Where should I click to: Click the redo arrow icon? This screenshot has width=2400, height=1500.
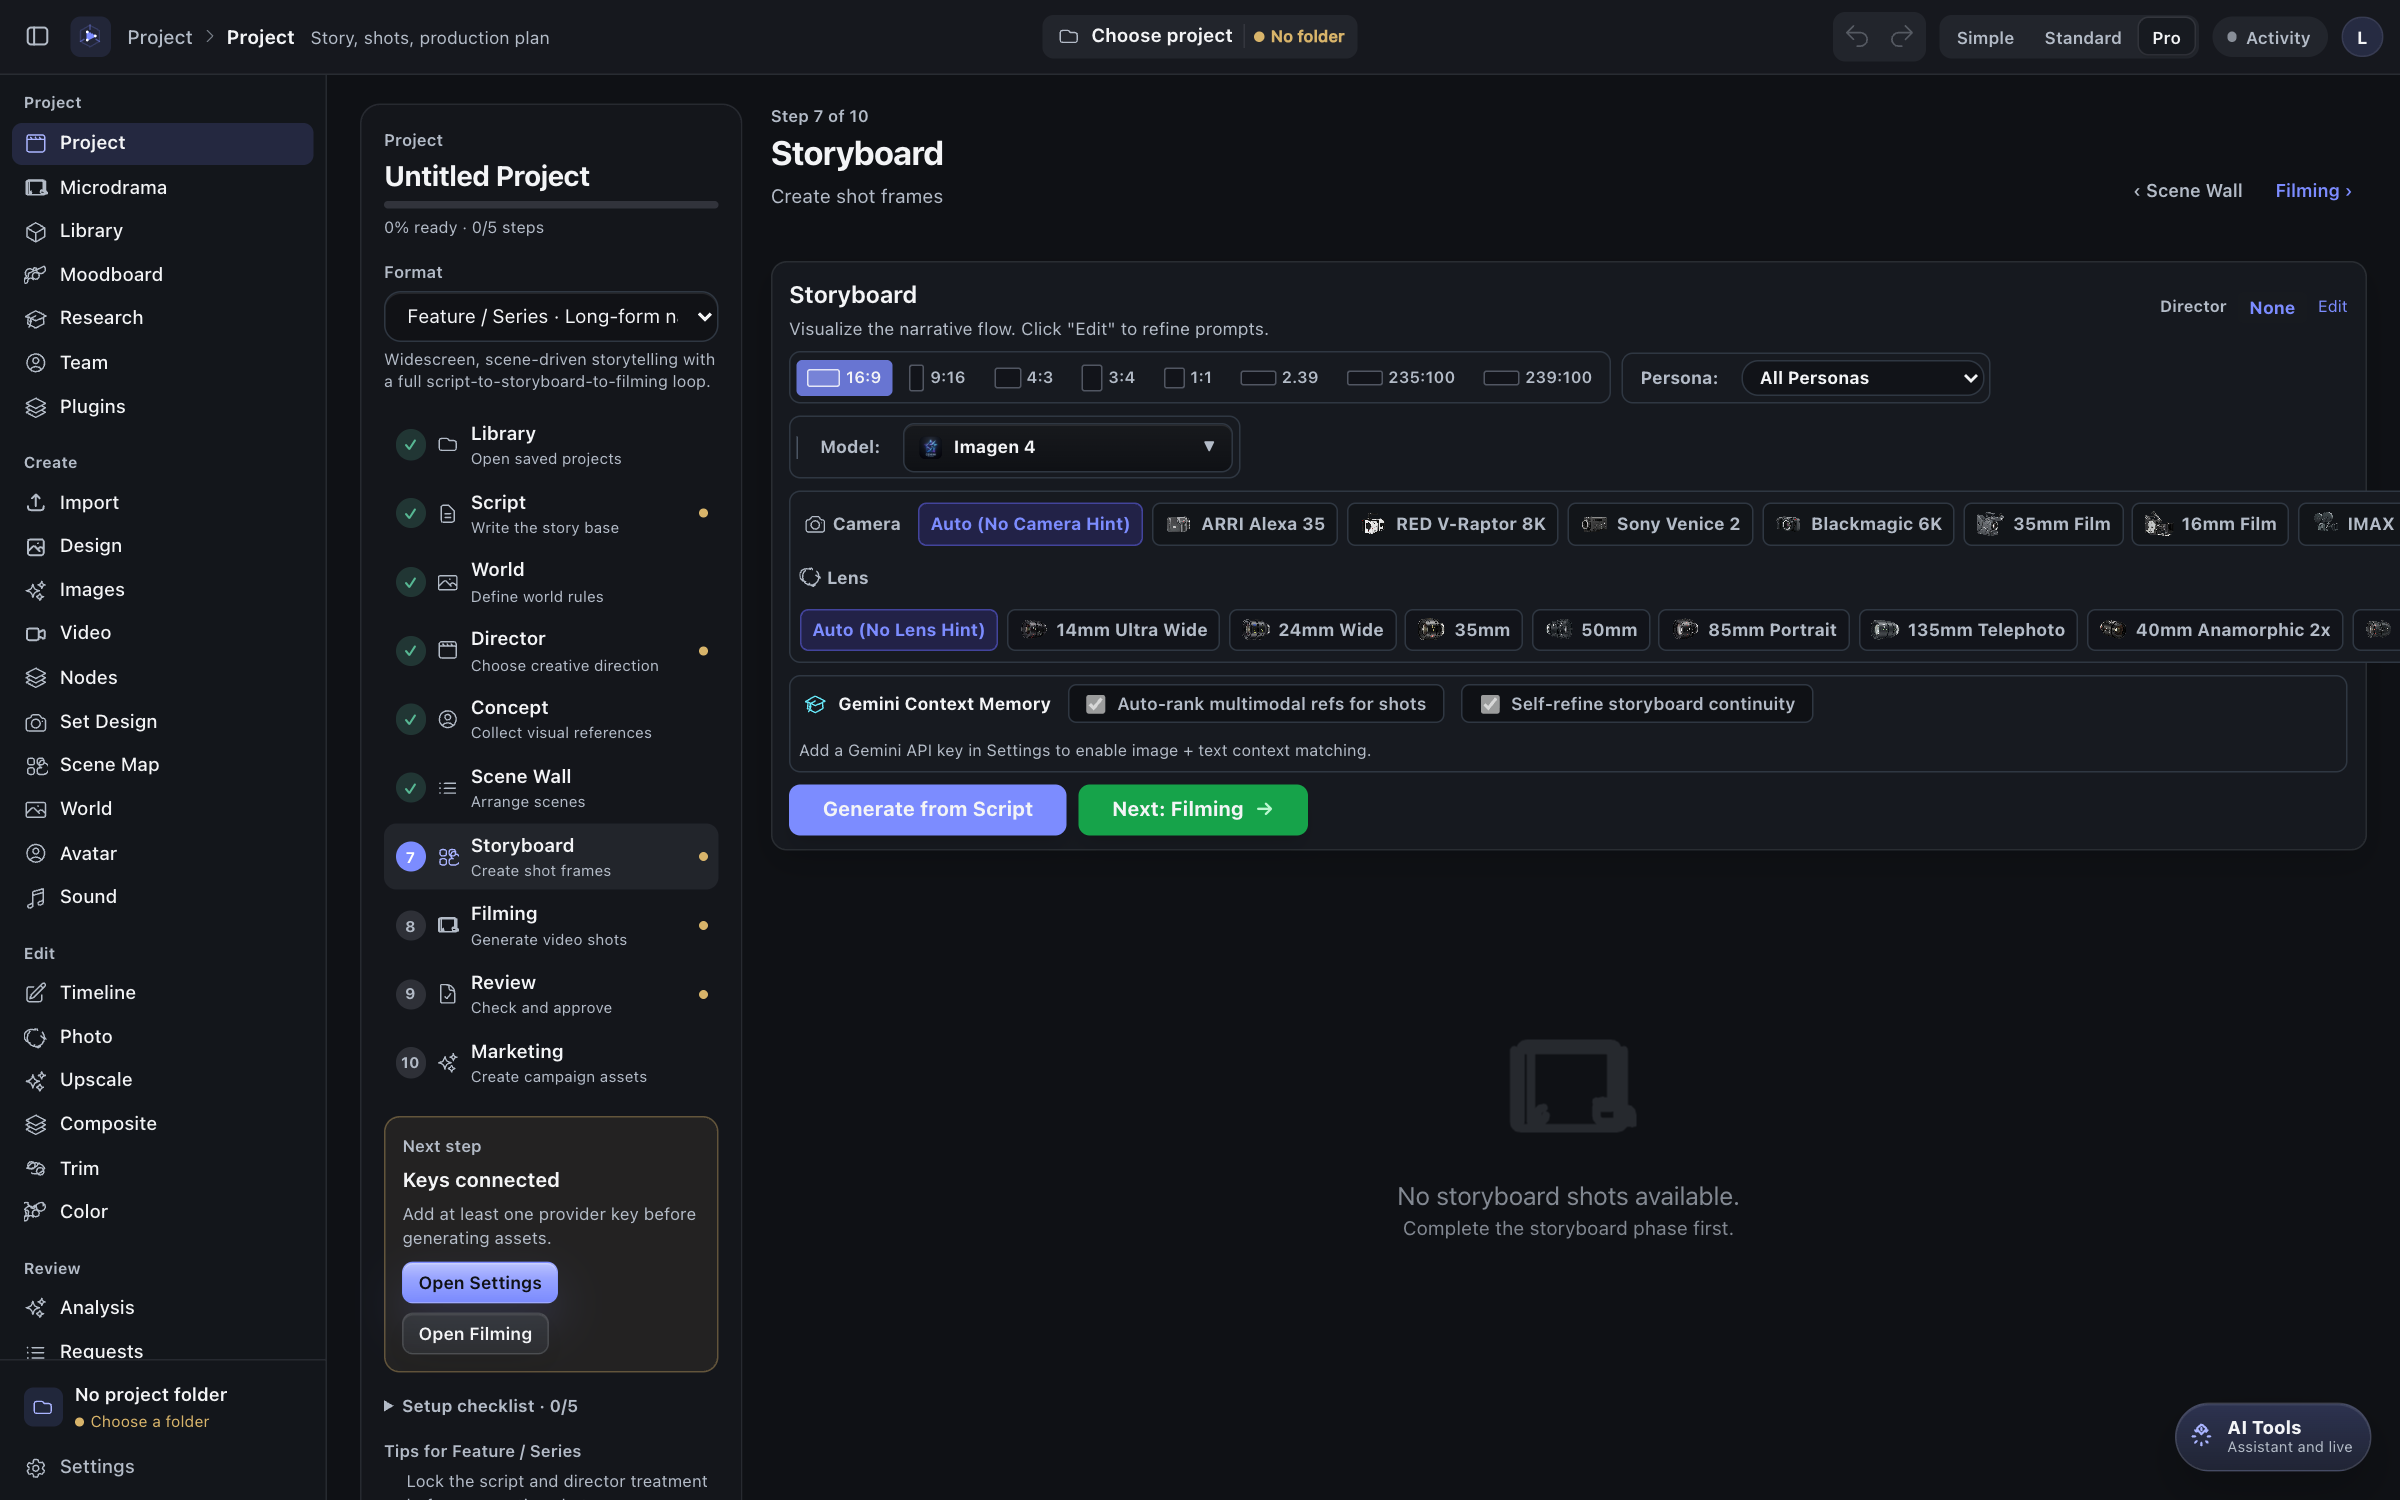1901,37
